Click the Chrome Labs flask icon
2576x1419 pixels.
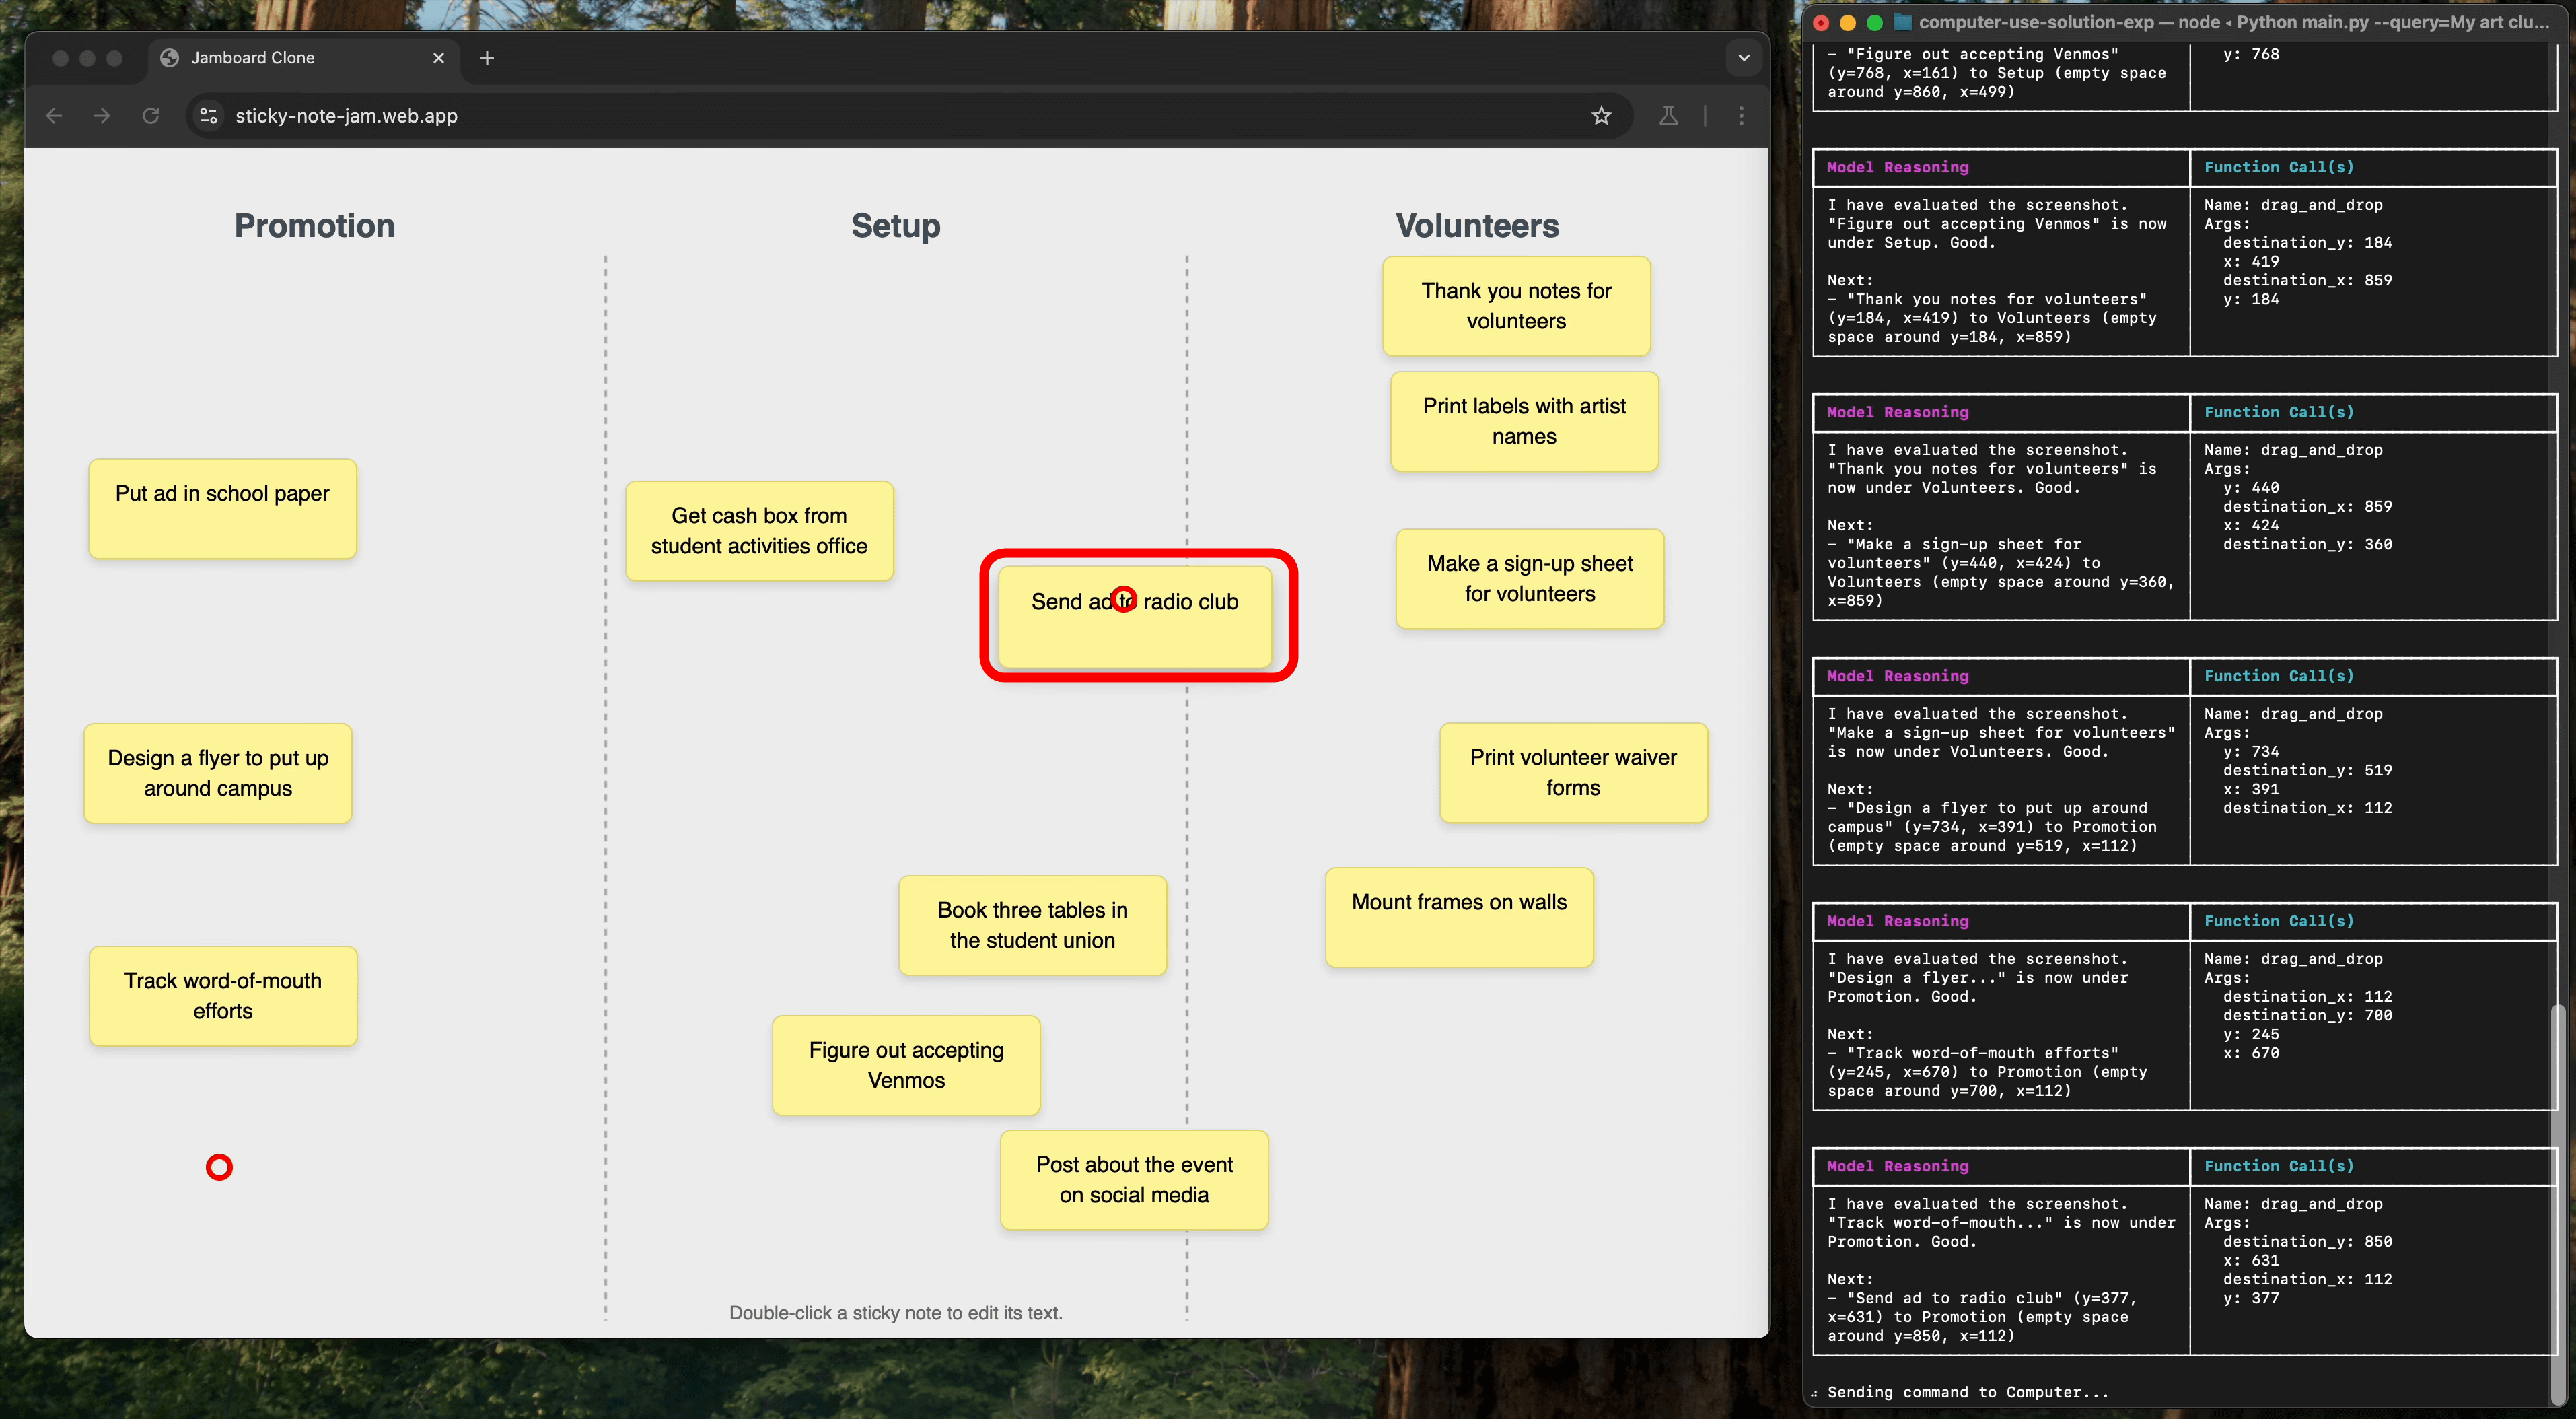1668,116
